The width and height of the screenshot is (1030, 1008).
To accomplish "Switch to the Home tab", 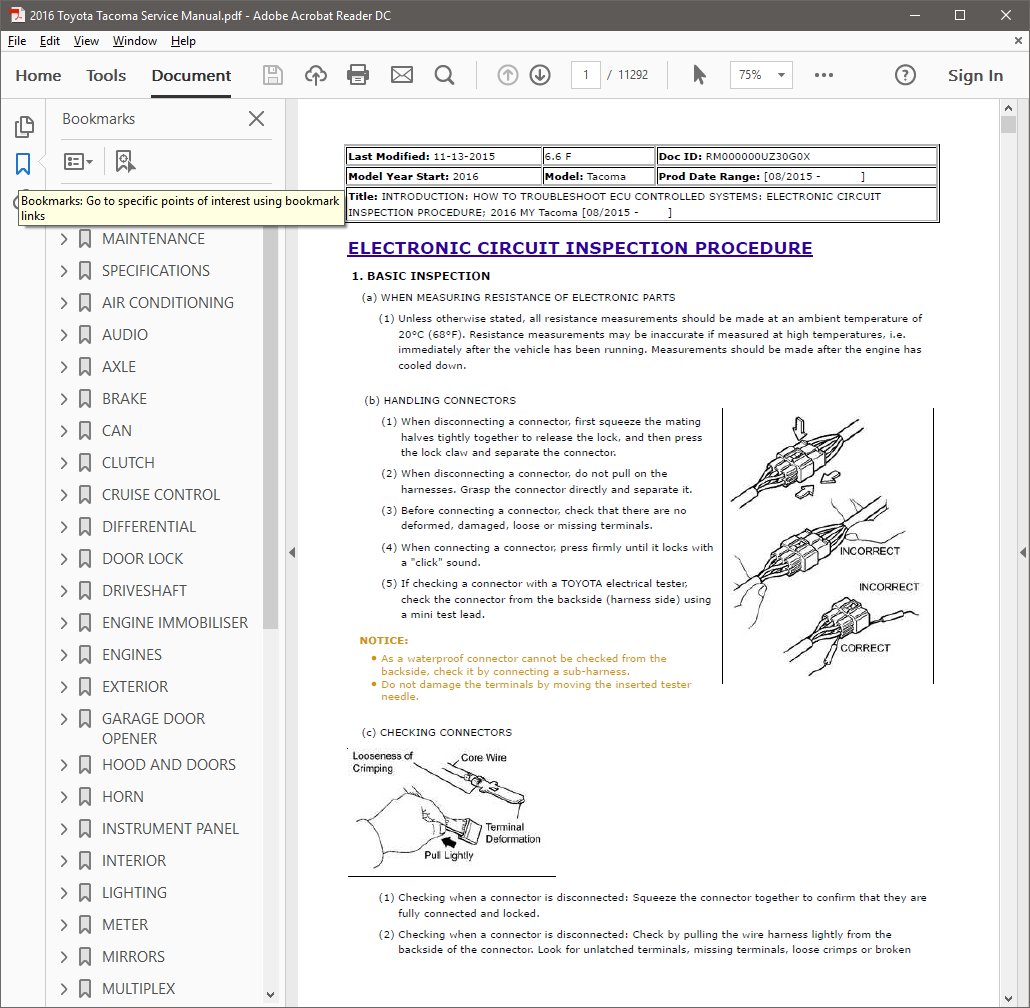I will (x=38, y=76).
